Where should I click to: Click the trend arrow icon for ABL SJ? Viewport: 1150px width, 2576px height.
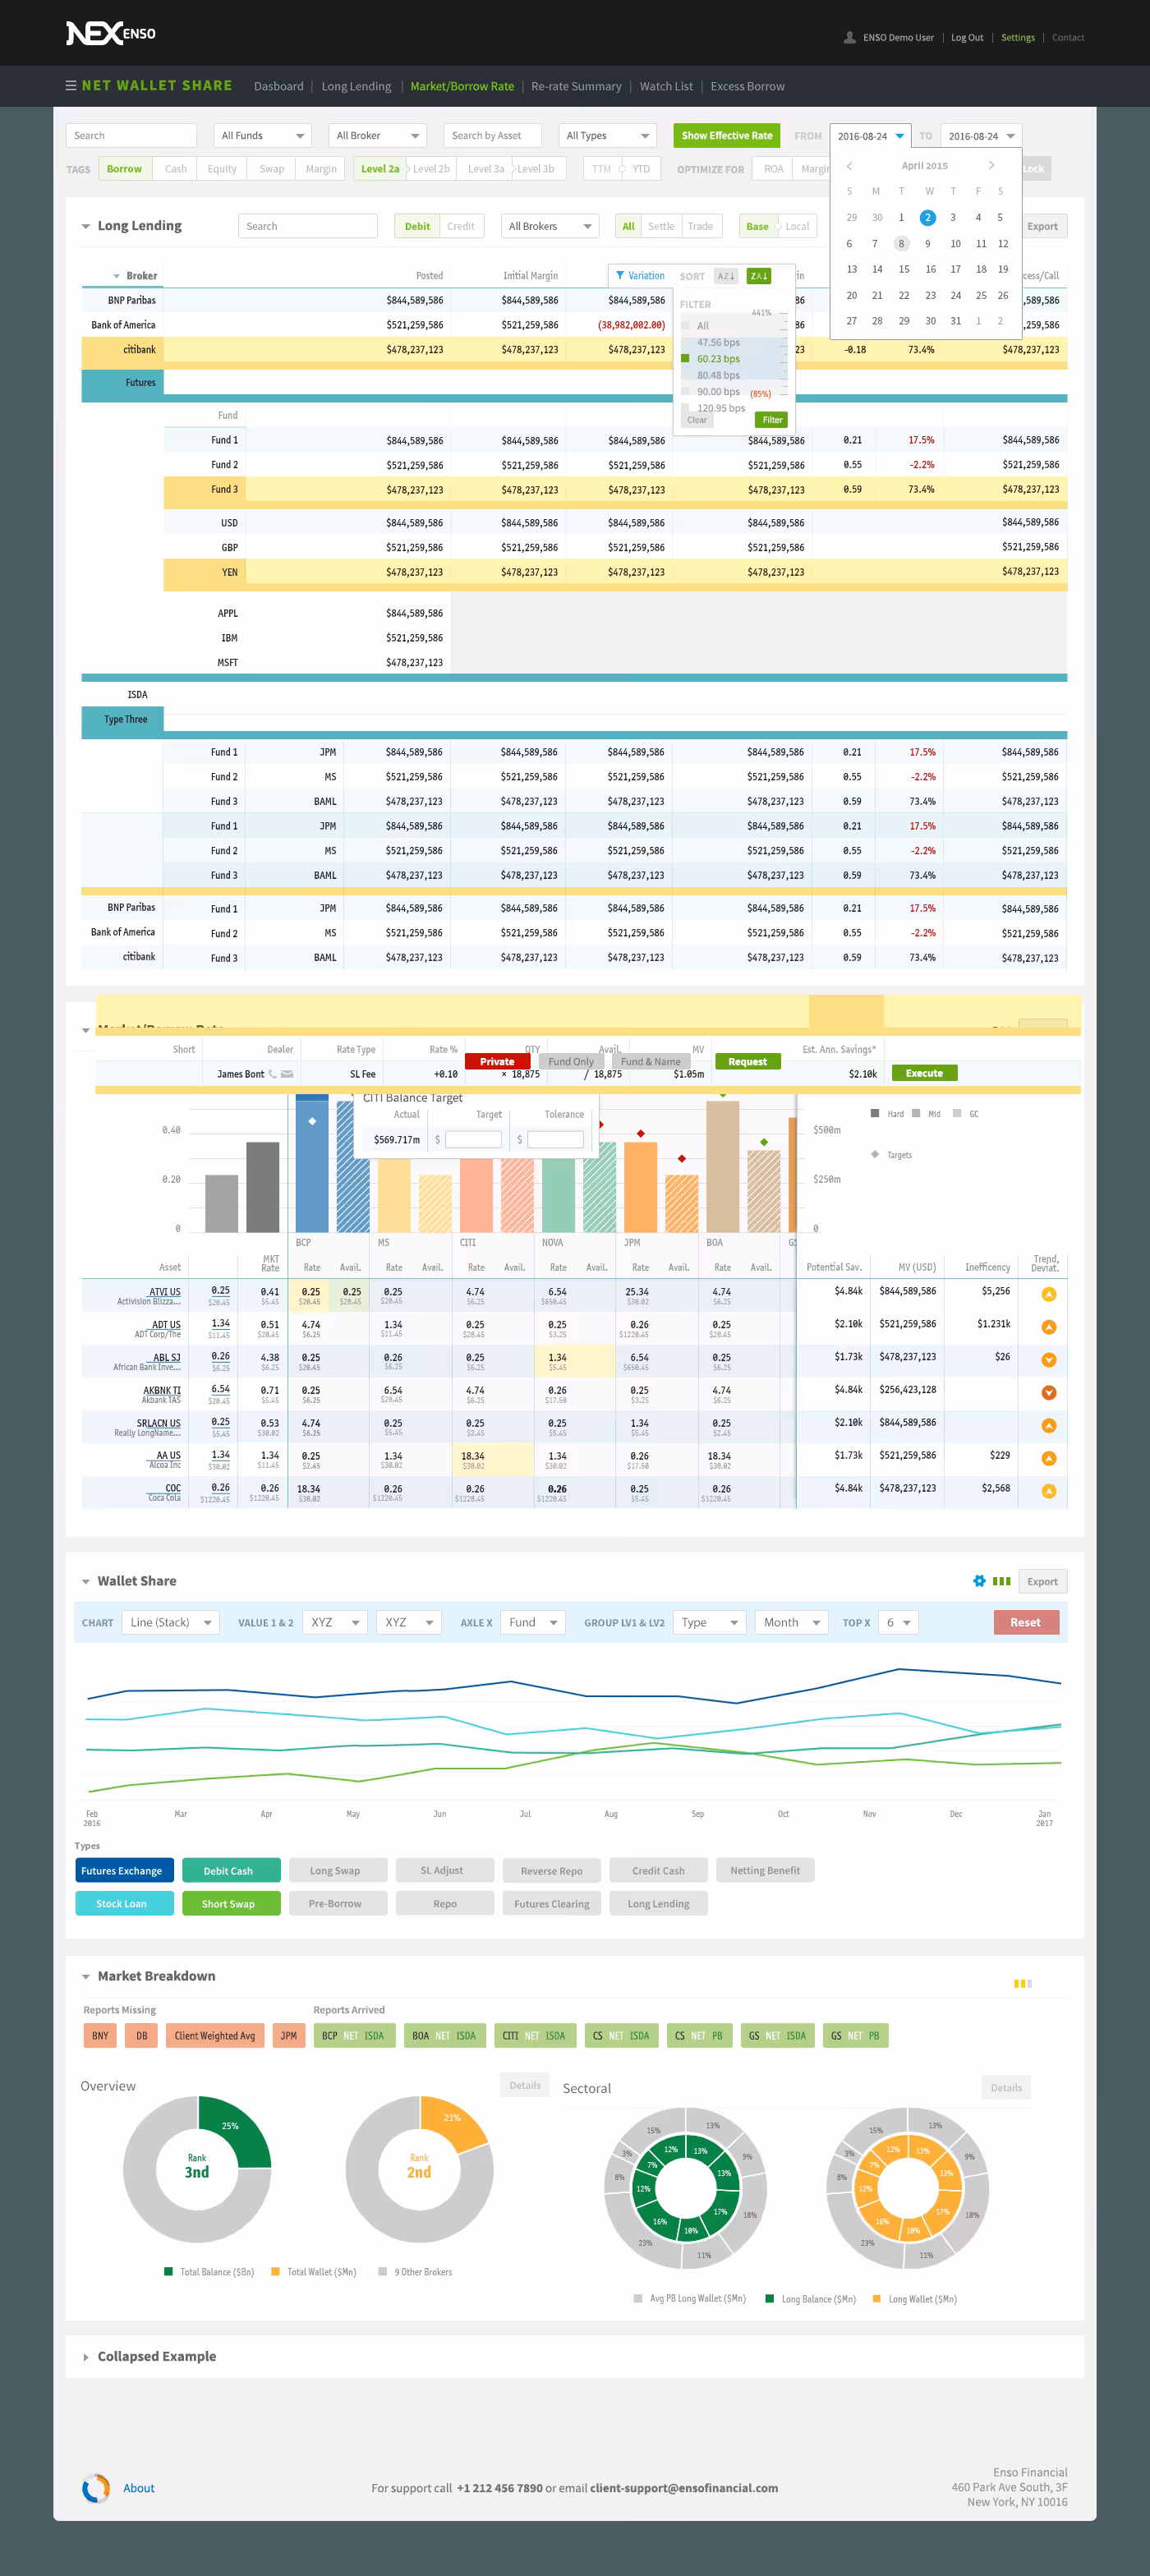pos(1049,1360)
